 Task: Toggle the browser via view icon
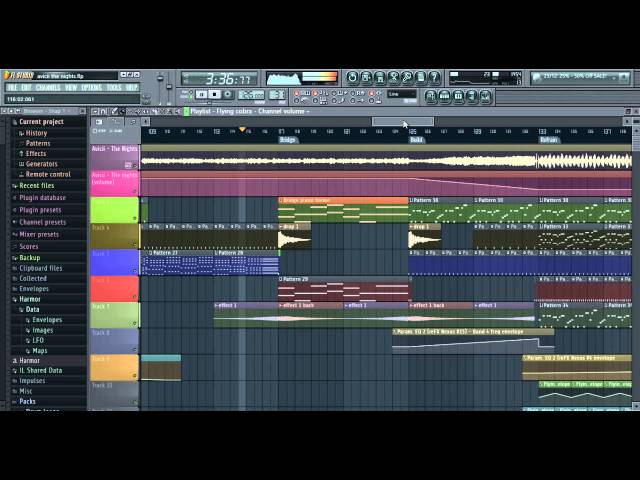(472, 97)
